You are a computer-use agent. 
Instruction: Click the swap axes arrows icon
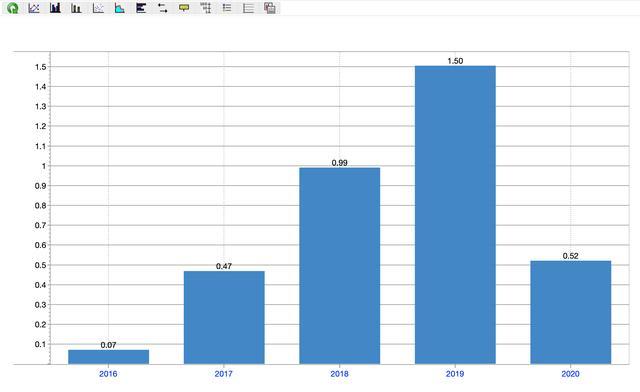(162, 8)
